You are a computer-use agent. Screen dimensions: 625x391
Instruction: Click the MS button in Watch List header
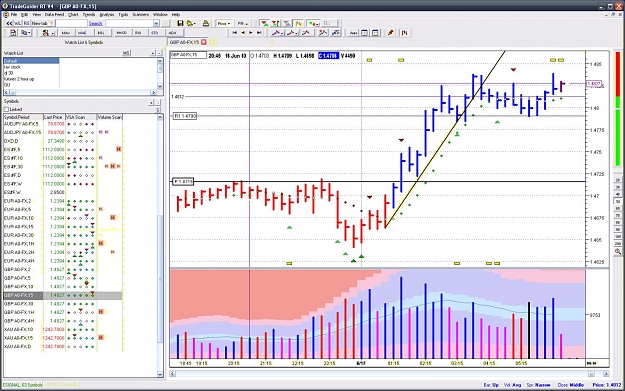coord(126,53)
